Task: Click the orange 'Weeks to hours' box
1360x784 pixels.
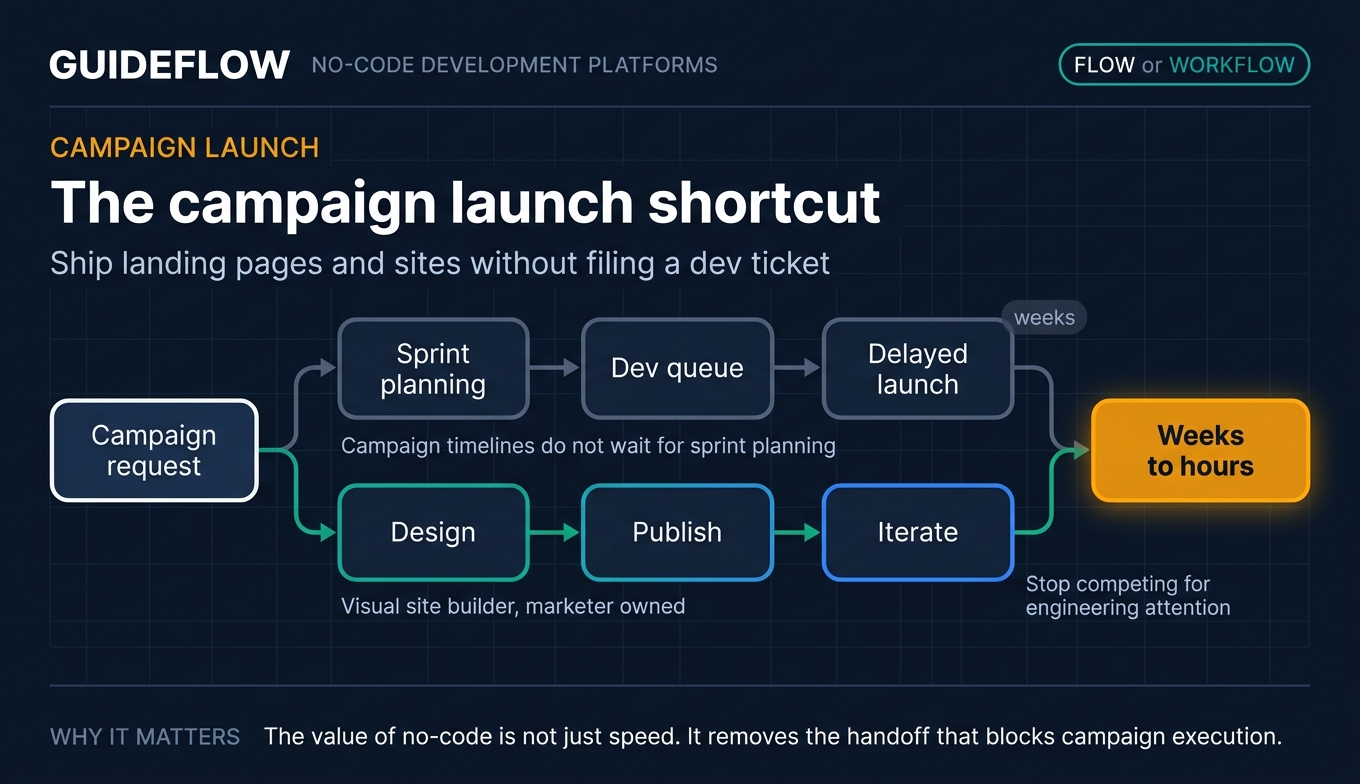Action: point(1200,450)
